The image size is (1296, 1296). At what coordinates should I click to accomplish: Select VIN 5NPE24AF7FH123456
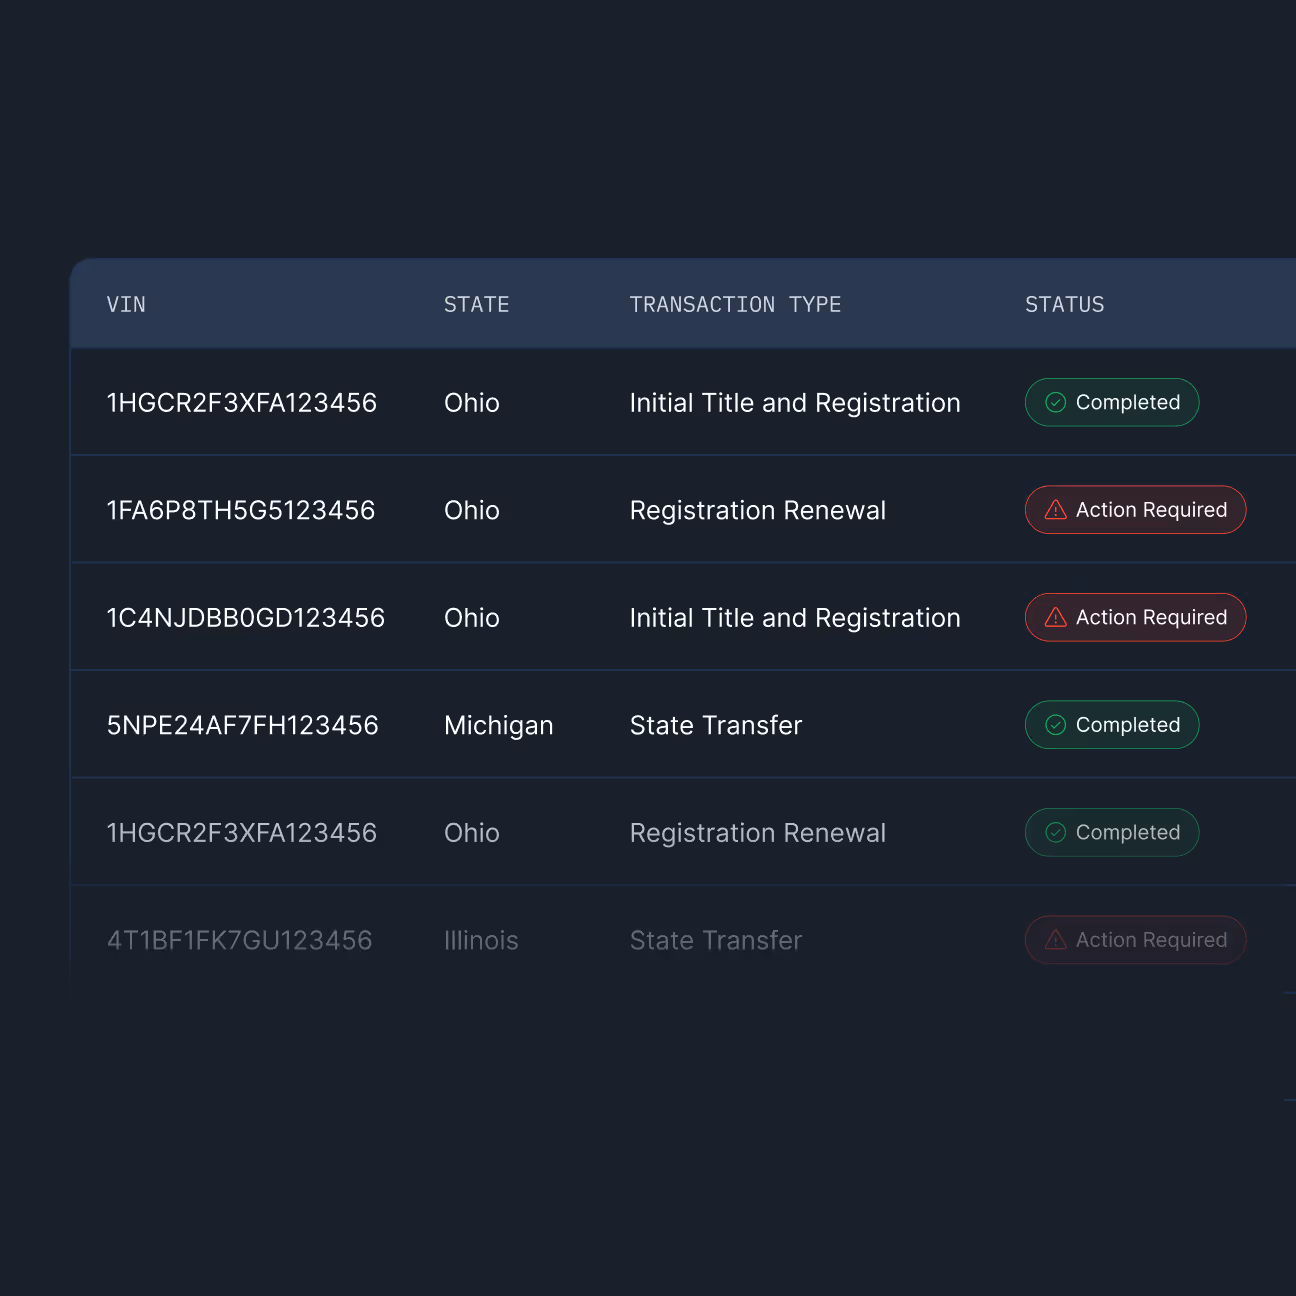click(243, 725)
